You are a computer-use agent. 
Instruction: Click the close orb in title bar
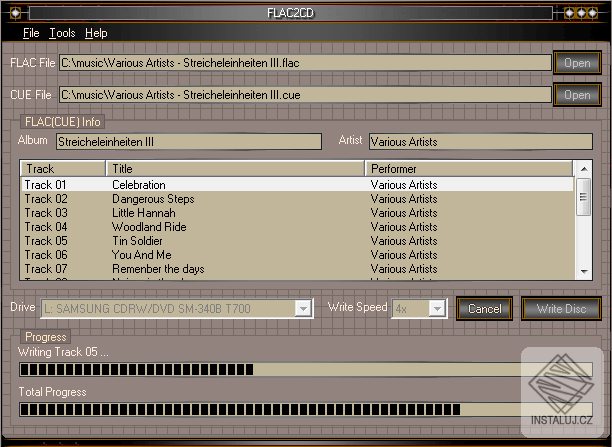pos(592,13)
